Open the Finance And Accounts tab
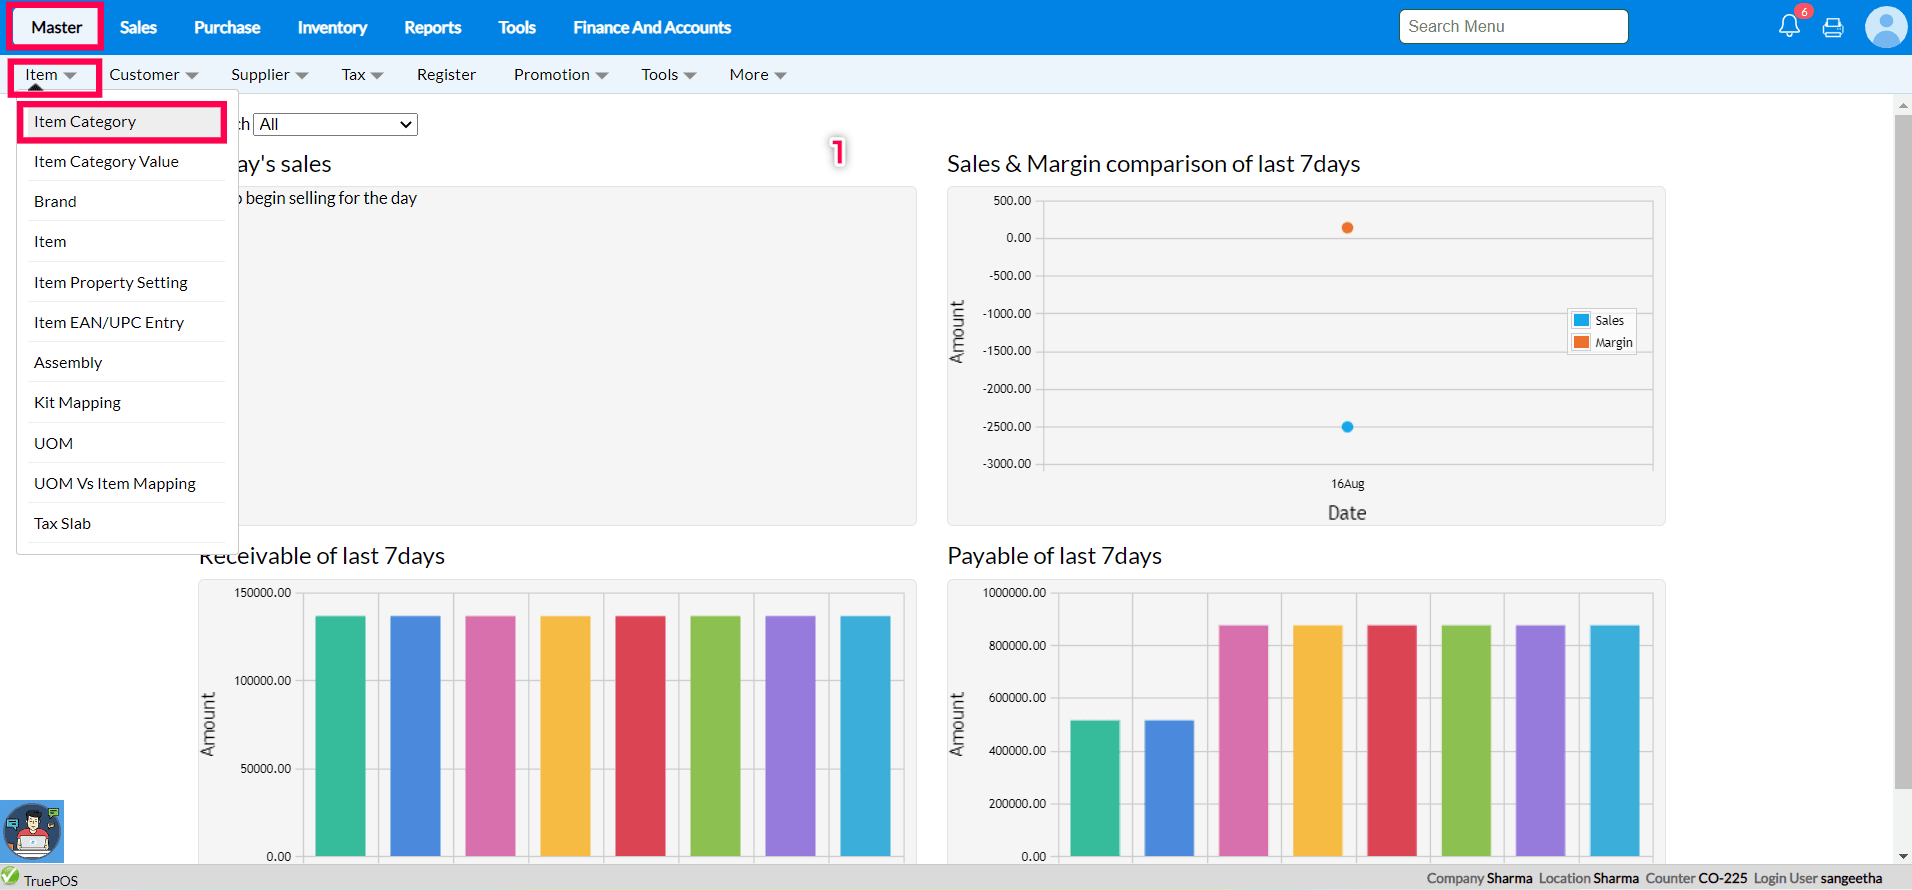Image resolution: width=1912 pixels, height=890 pixels. point(651,28)
